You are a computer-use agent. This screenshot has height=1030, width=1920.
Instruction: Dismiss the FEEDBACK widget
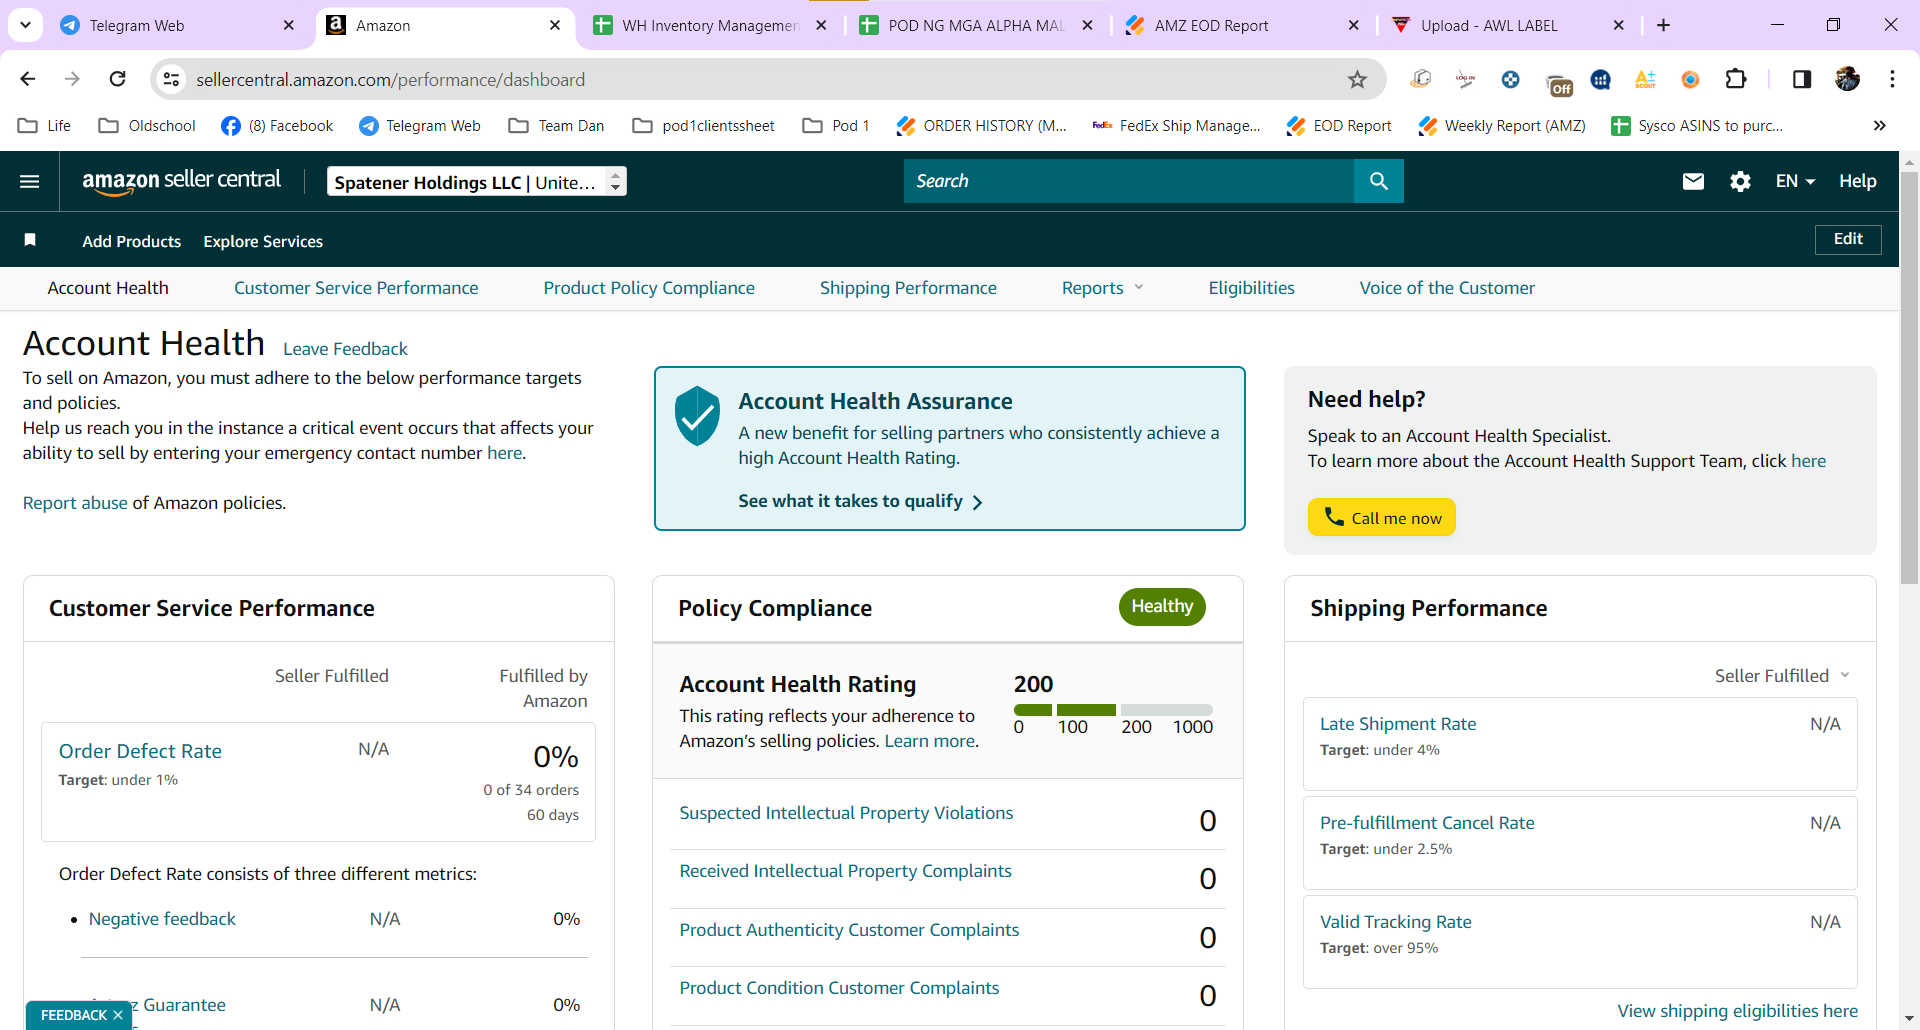click(118, 1015)
